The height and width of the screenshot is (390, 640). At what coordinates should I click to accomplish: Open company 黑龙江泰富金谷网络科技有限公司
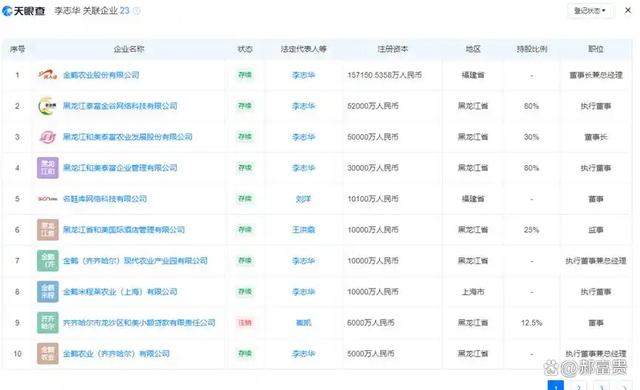pos(120,106)
